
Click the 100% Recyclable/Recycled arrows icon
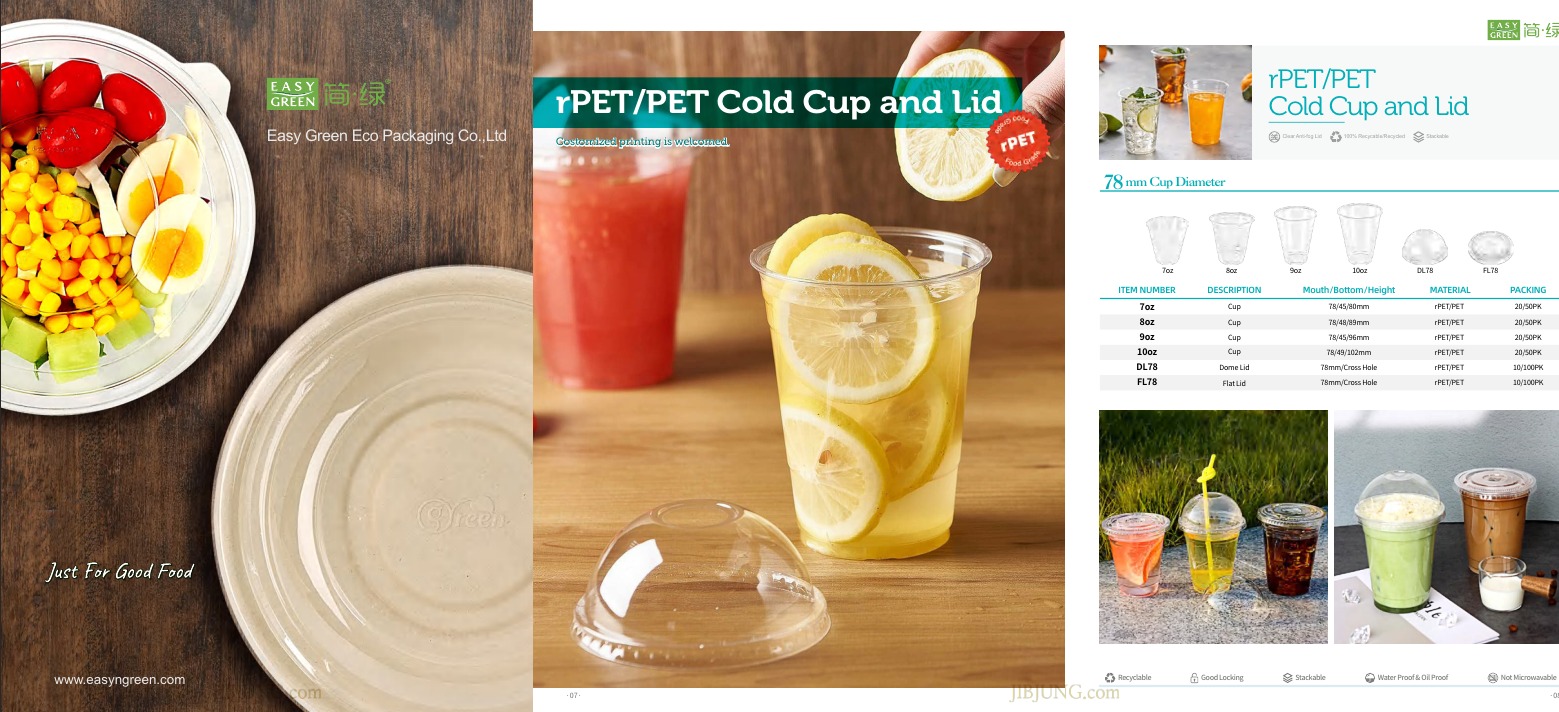click(1336, 136)
